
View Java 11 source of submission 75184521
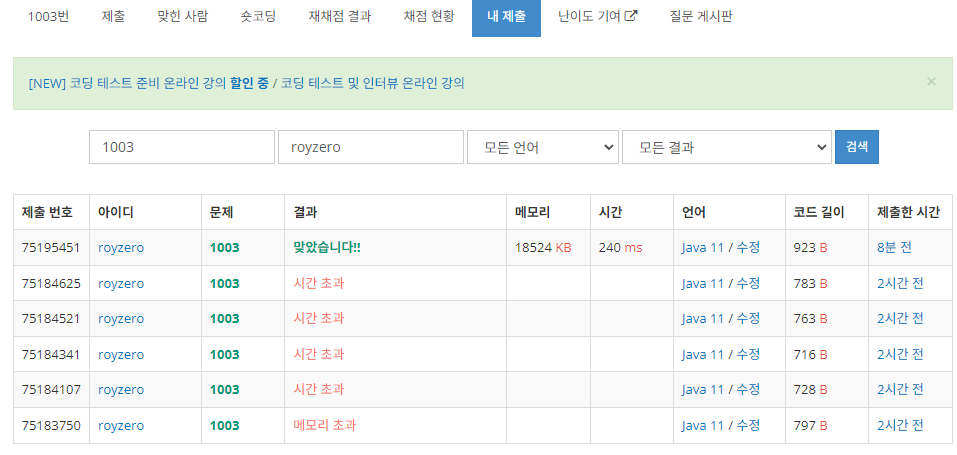tap(702, 319)
